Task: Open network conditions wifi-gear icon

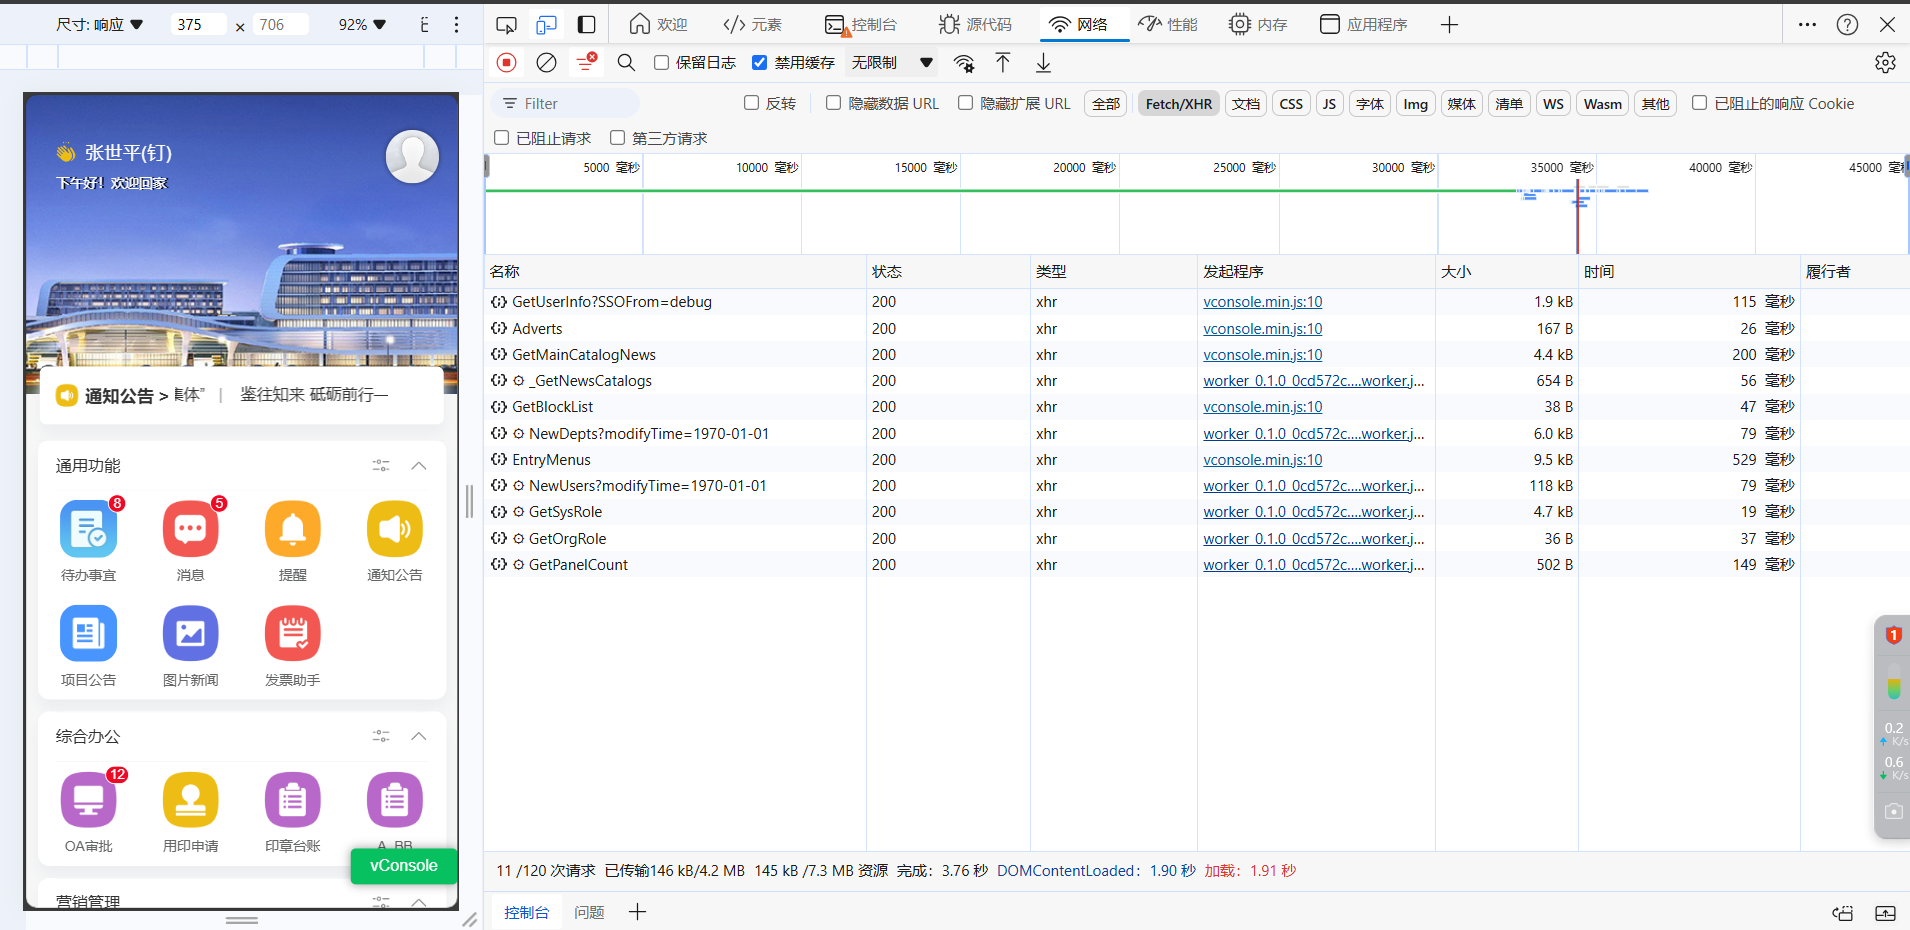Action: coord(964,63)
